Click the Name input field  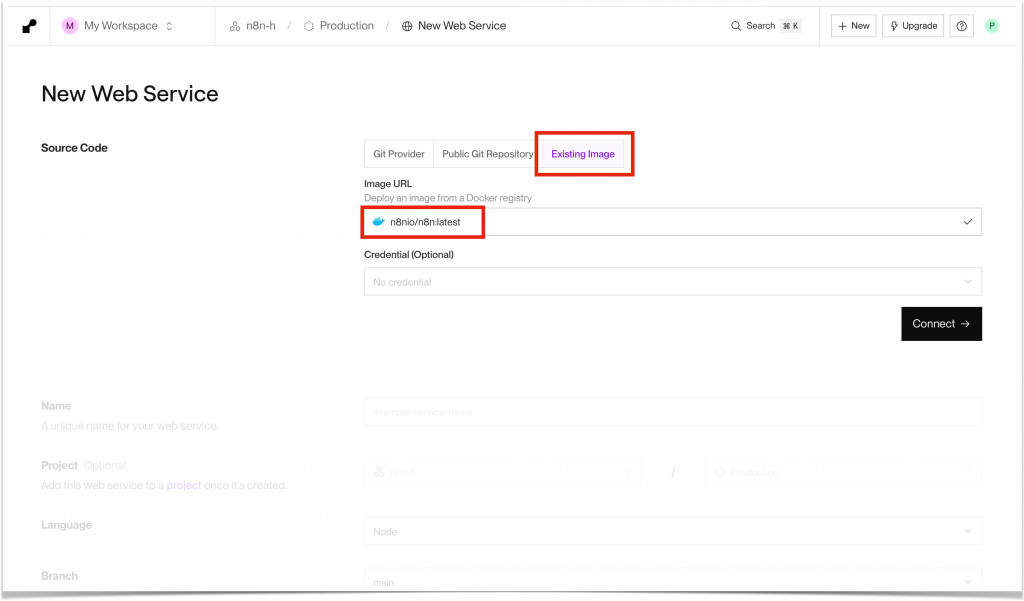(x=673, y=412)
